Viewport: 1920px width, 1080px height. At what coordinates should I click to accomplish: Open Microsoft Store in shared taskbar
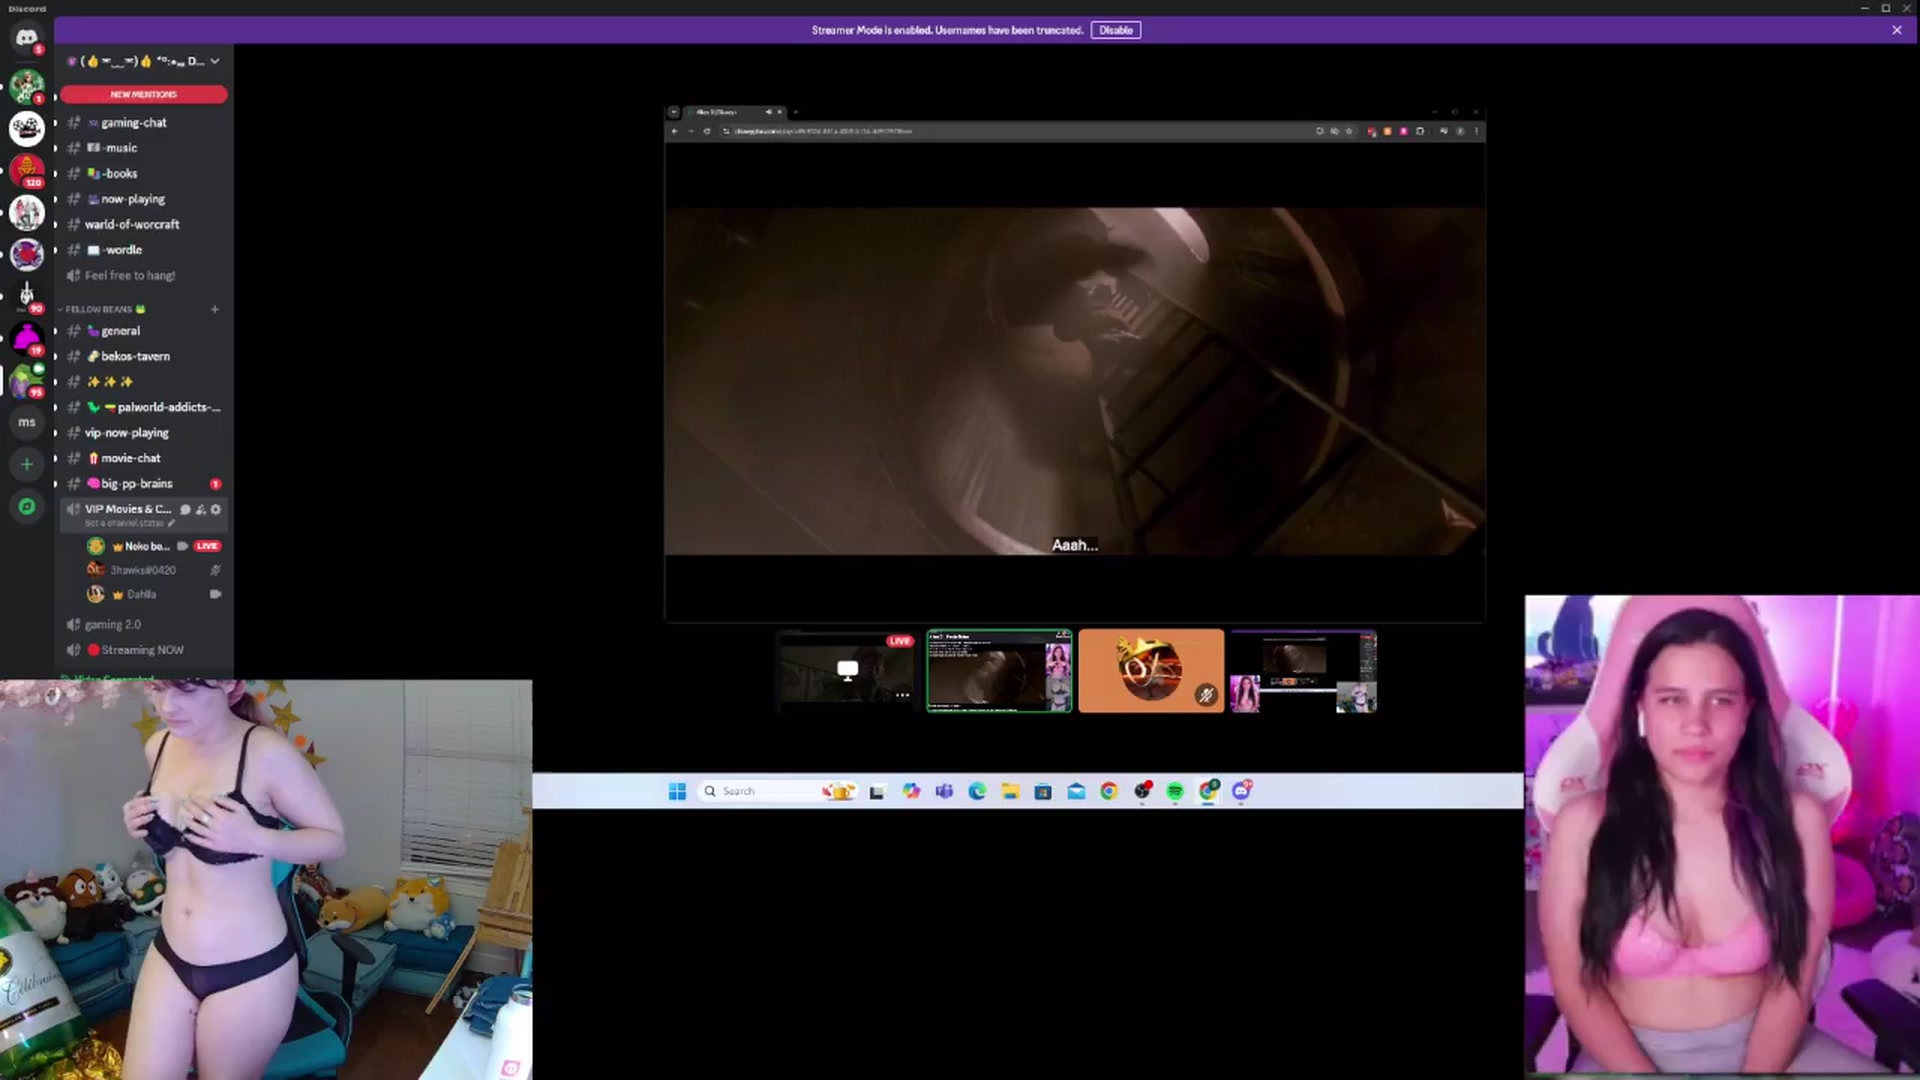[x=1043, y=791]
